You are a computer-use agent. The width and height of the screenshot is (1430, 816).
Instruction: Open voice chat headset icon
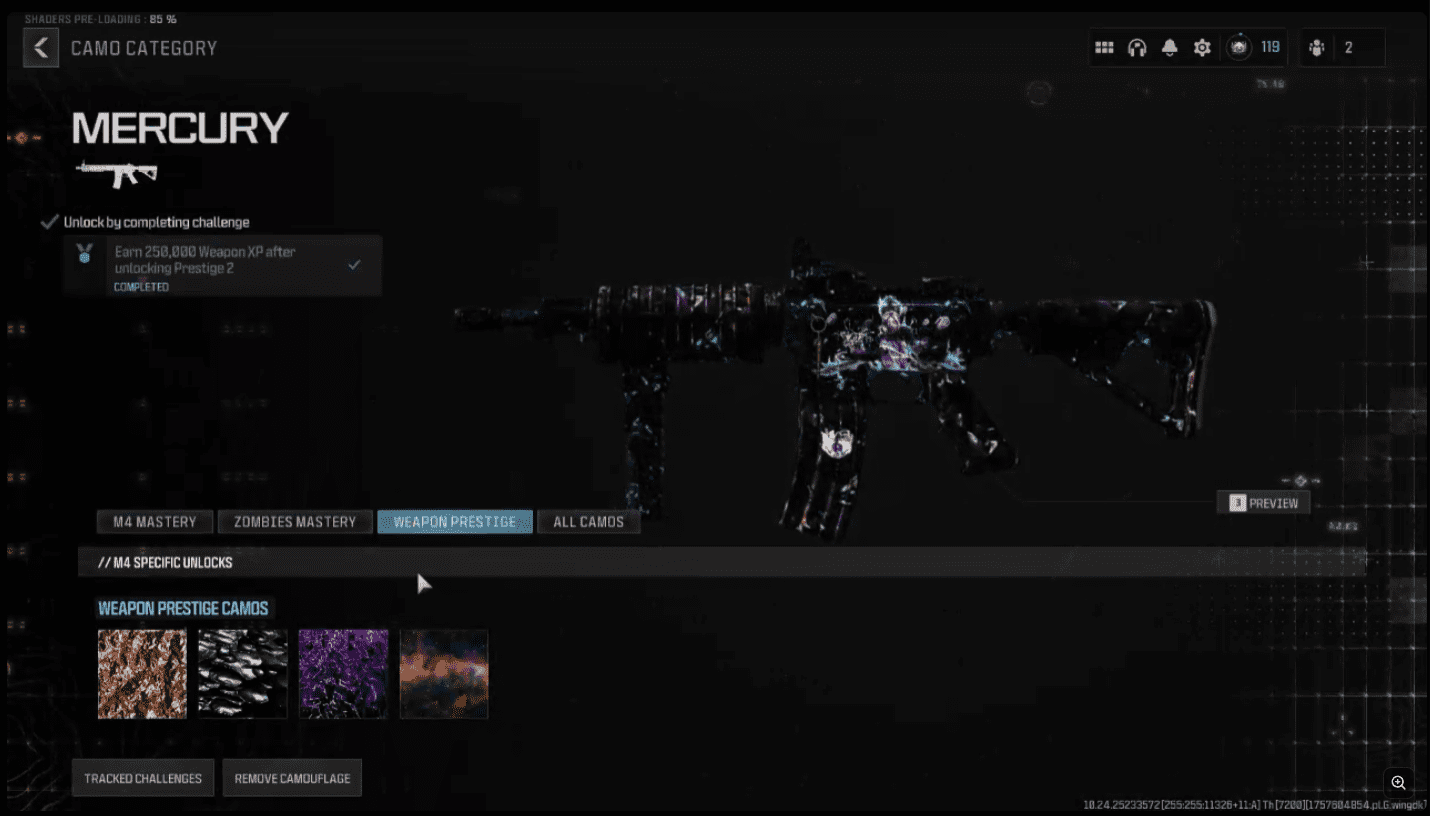click(x=1137, y=48)
